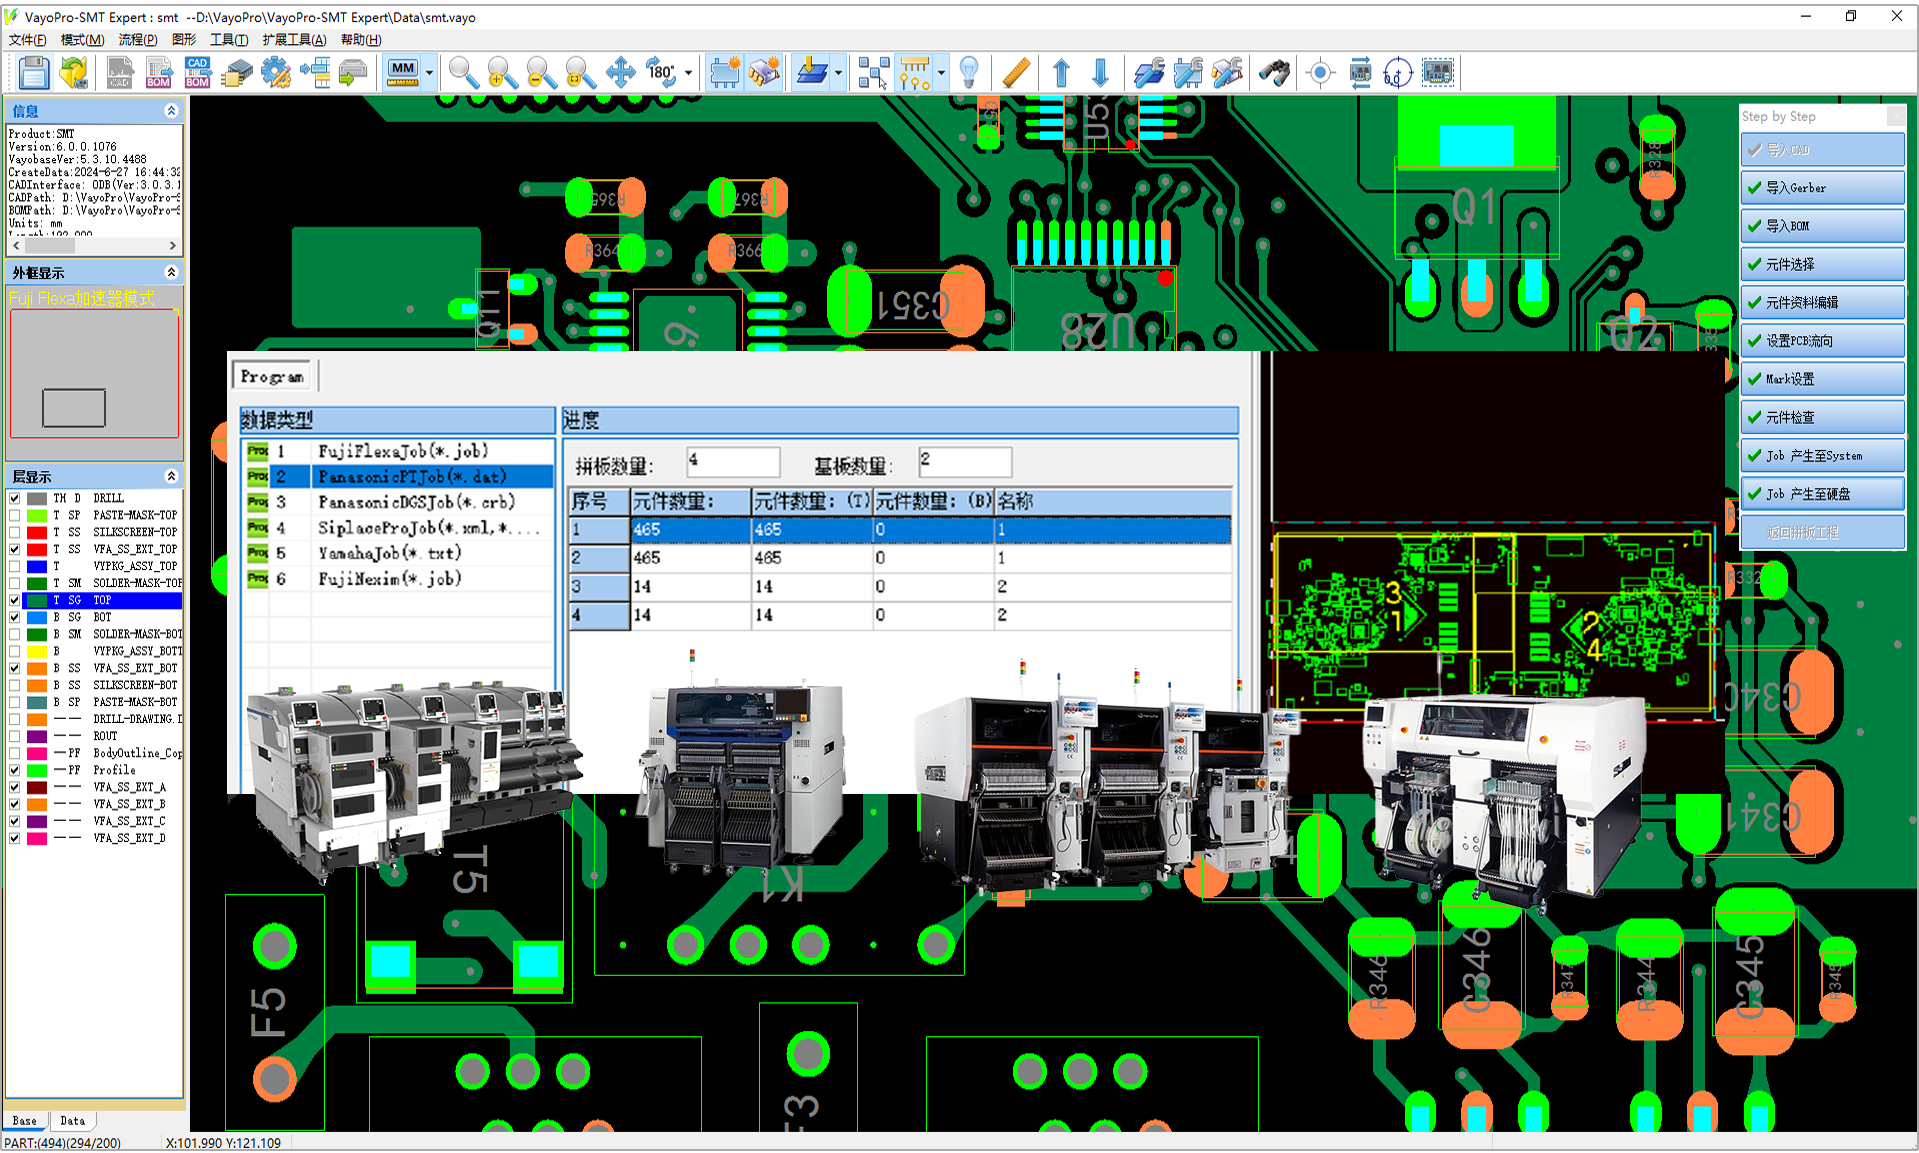This screenshot has height=1153, width=1919.
Task: Click the 基板数量 input field
Action: point(965,461)
